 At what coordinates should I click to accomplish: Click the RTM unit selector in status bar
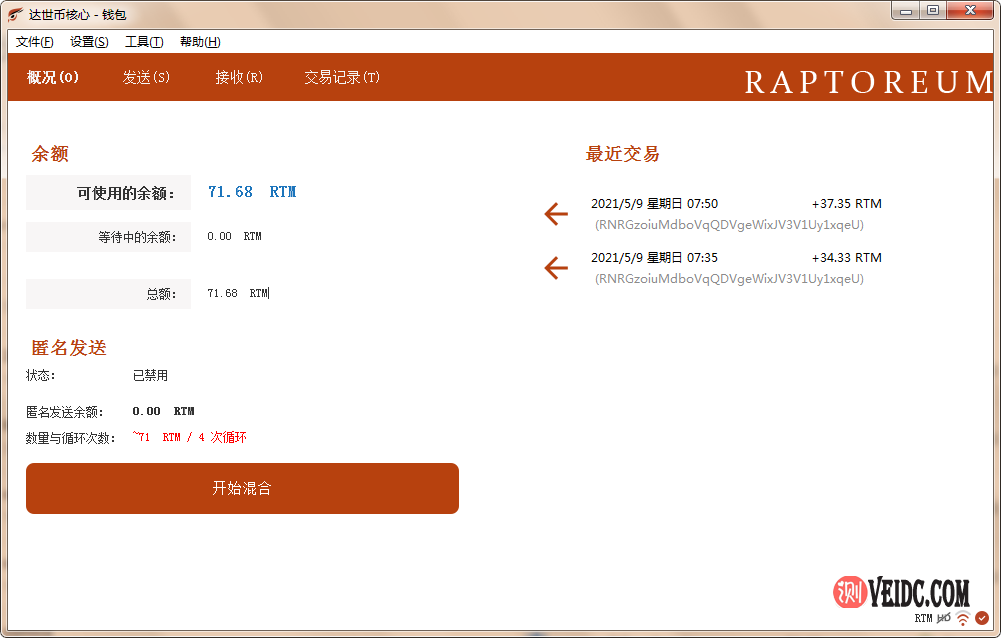[x=923, y=619]
